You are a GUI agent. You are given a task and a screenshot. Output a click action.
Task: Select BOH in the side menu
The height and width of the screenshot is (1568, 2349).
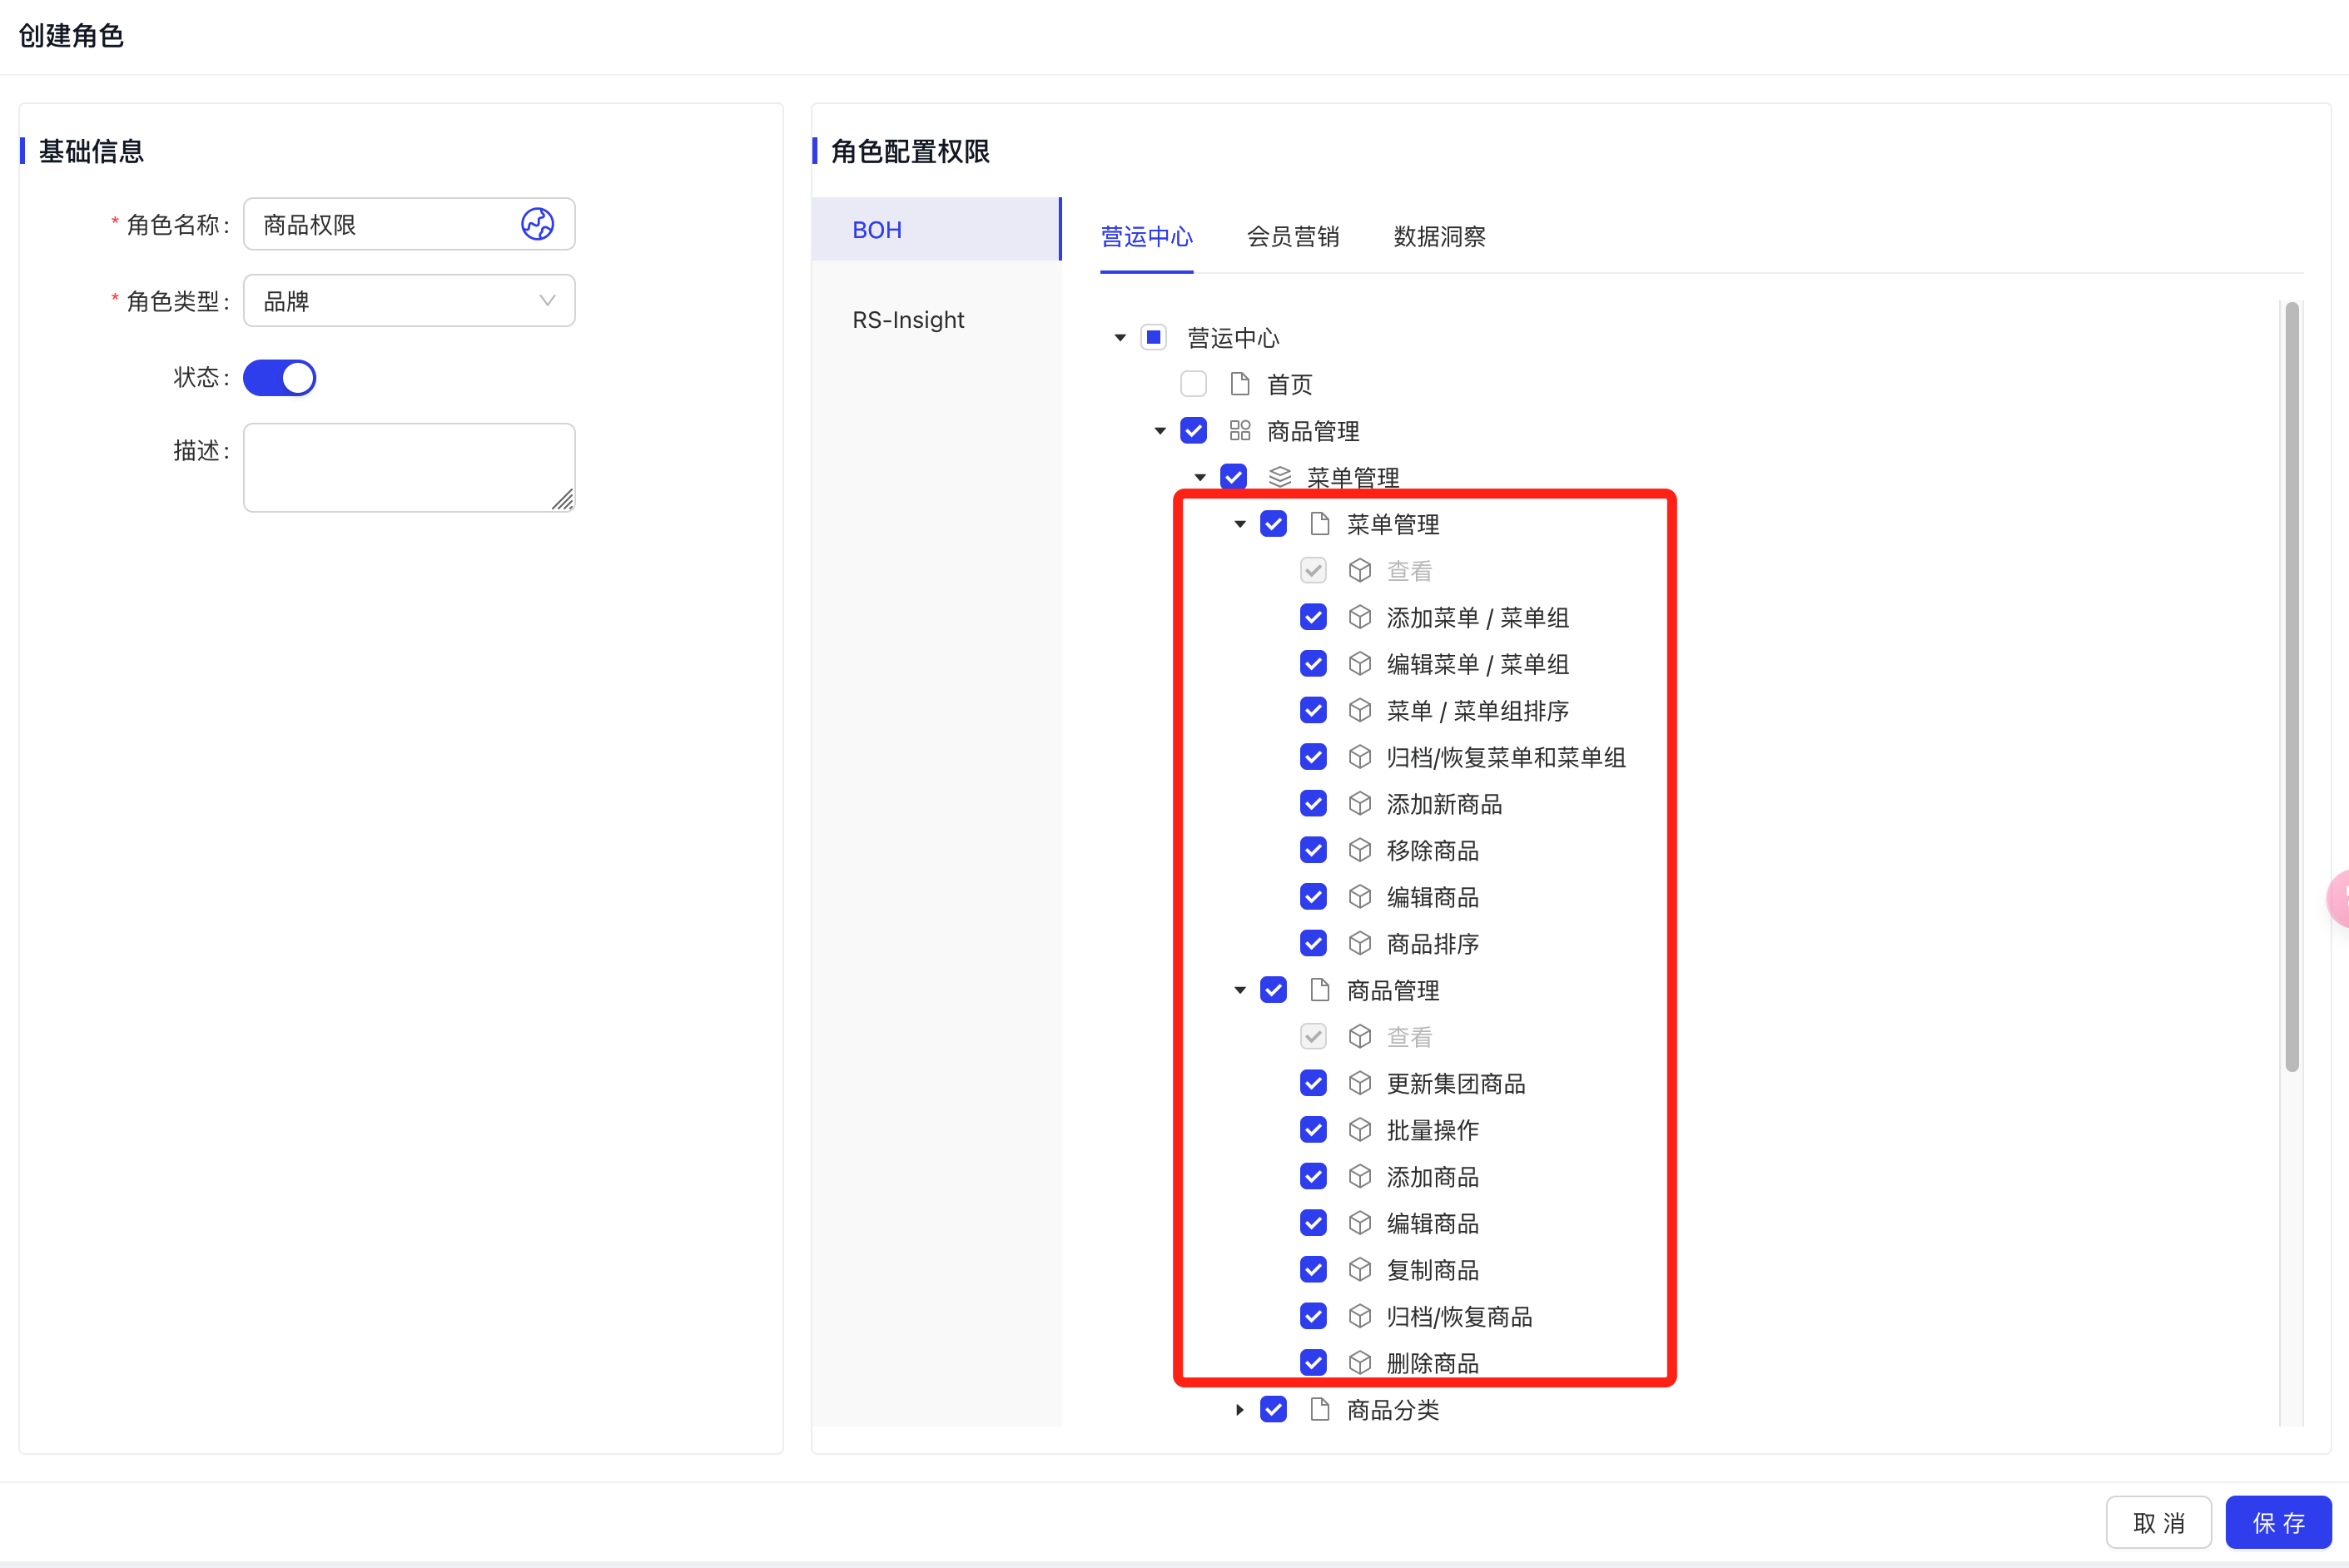pos(936,229)
